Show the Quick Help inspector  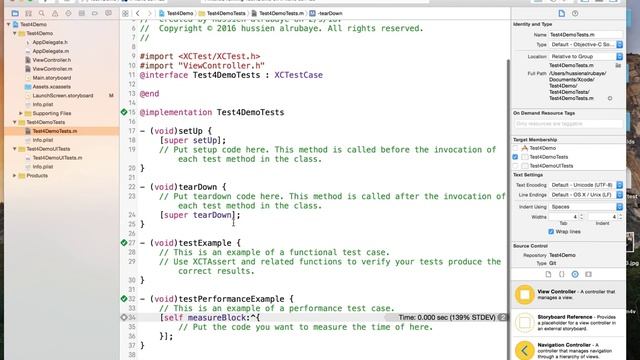click(x=575, y=13)
